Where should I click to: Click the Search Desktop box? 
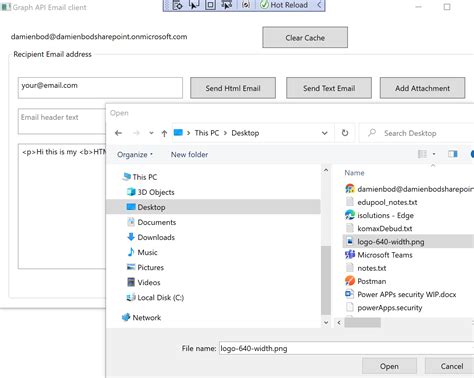click(417, 133)
